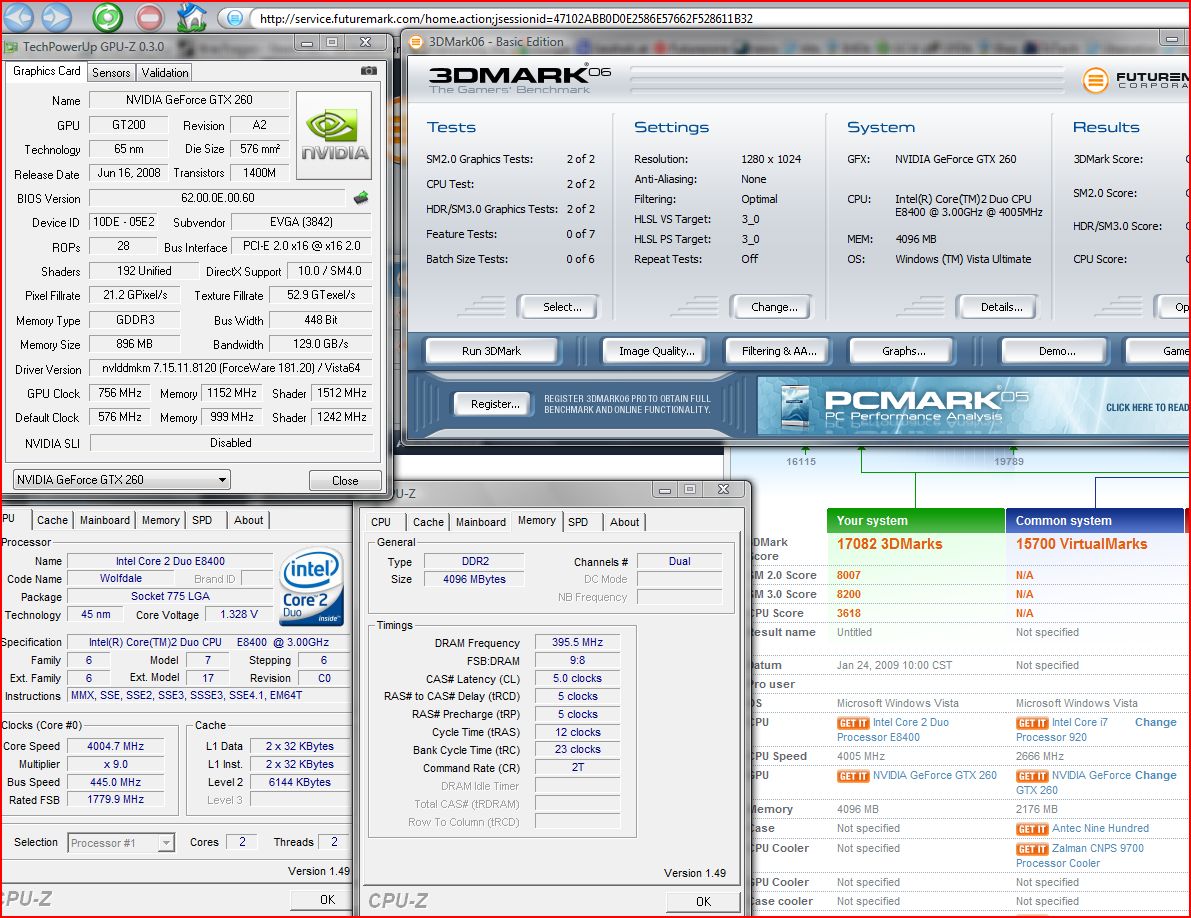Click GET IT badge for Your system GPU
1191x918 pixels.
point(853,776)
